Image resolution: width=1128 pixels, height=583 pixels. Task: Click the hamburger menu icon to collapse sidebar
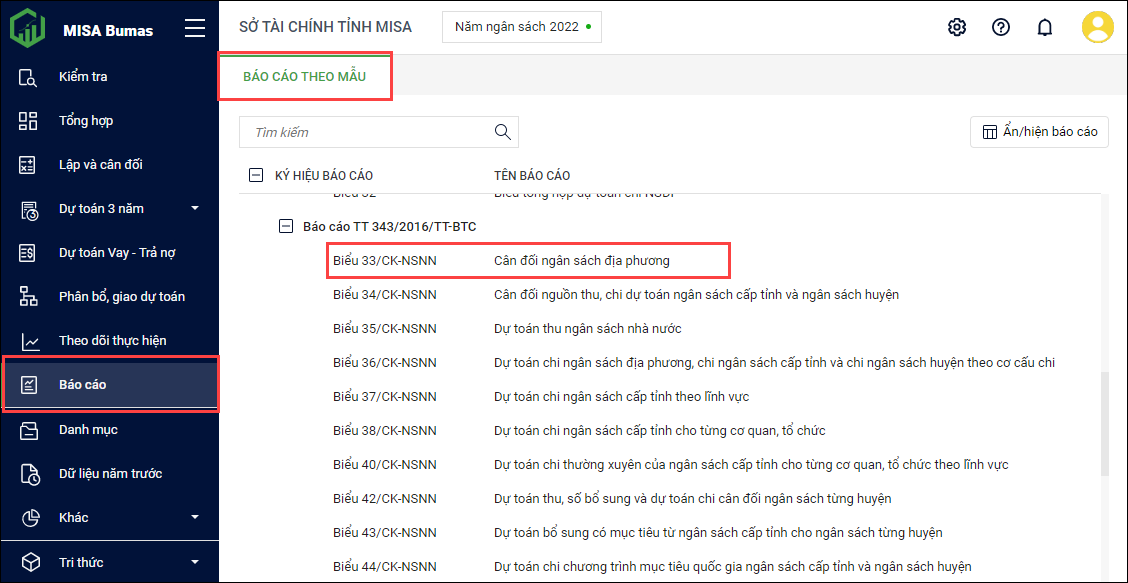[x=195, y=29]
